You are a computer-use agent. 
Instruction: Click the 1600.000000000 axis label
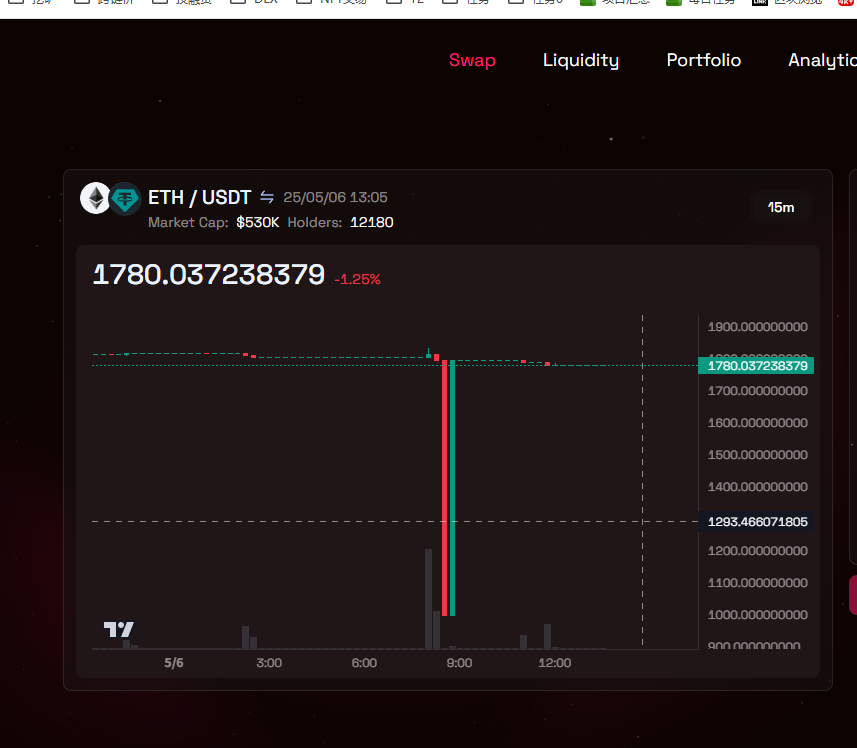(x=758, y=423)
